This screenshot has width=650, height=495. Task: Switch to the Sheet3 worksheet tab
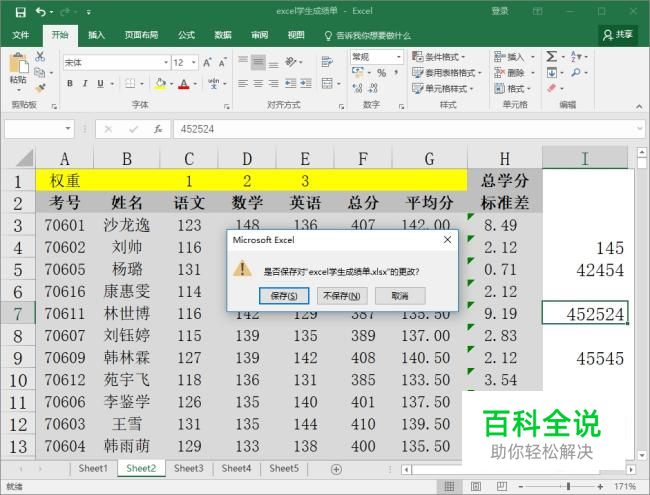pyautogui.click(x=189, y=468)
